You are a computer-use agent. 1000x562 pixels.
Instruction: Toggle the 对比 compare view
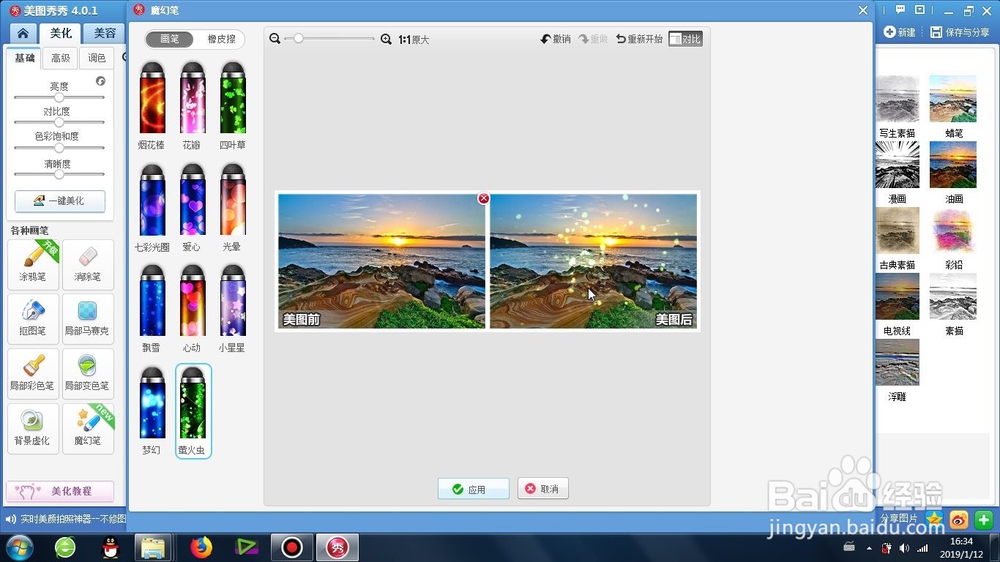pos(686,39)
